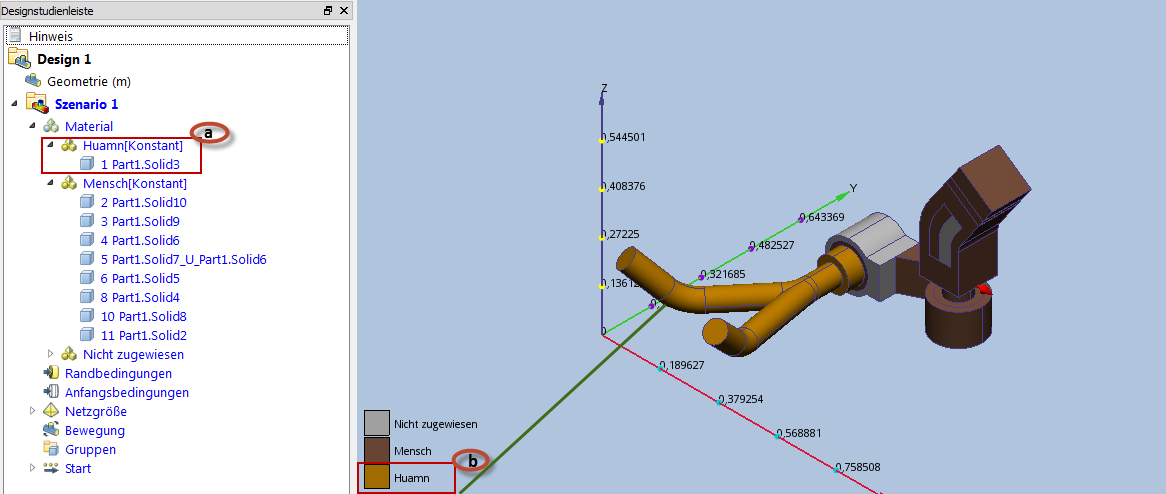Expand the Netzgröße branch
1166x494 pixels.
click(x=32, y=411)
